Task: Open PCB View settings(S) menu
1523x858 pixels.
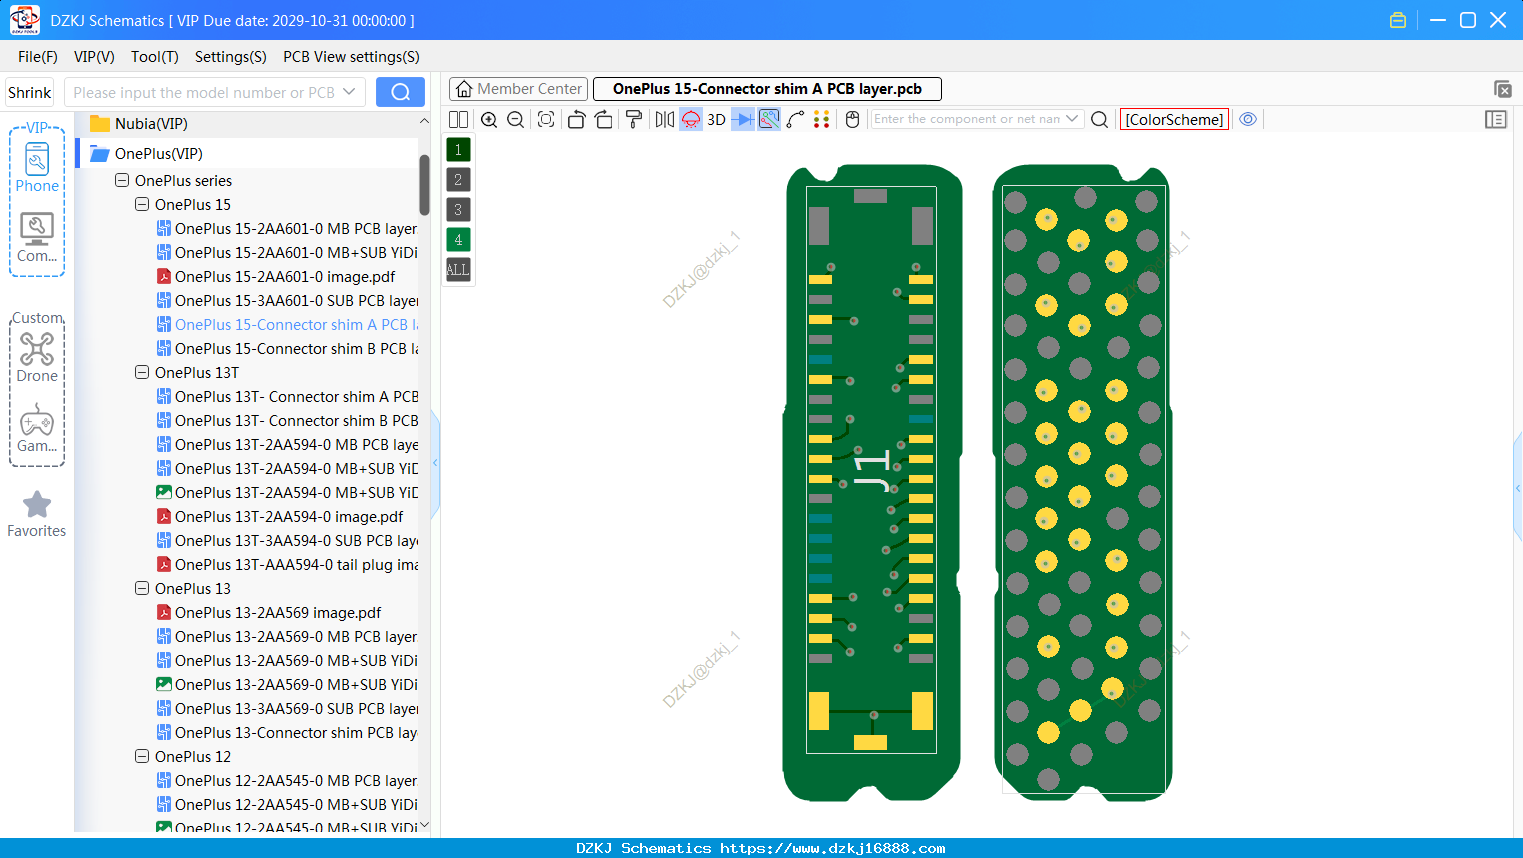Action: click(351, 57)
